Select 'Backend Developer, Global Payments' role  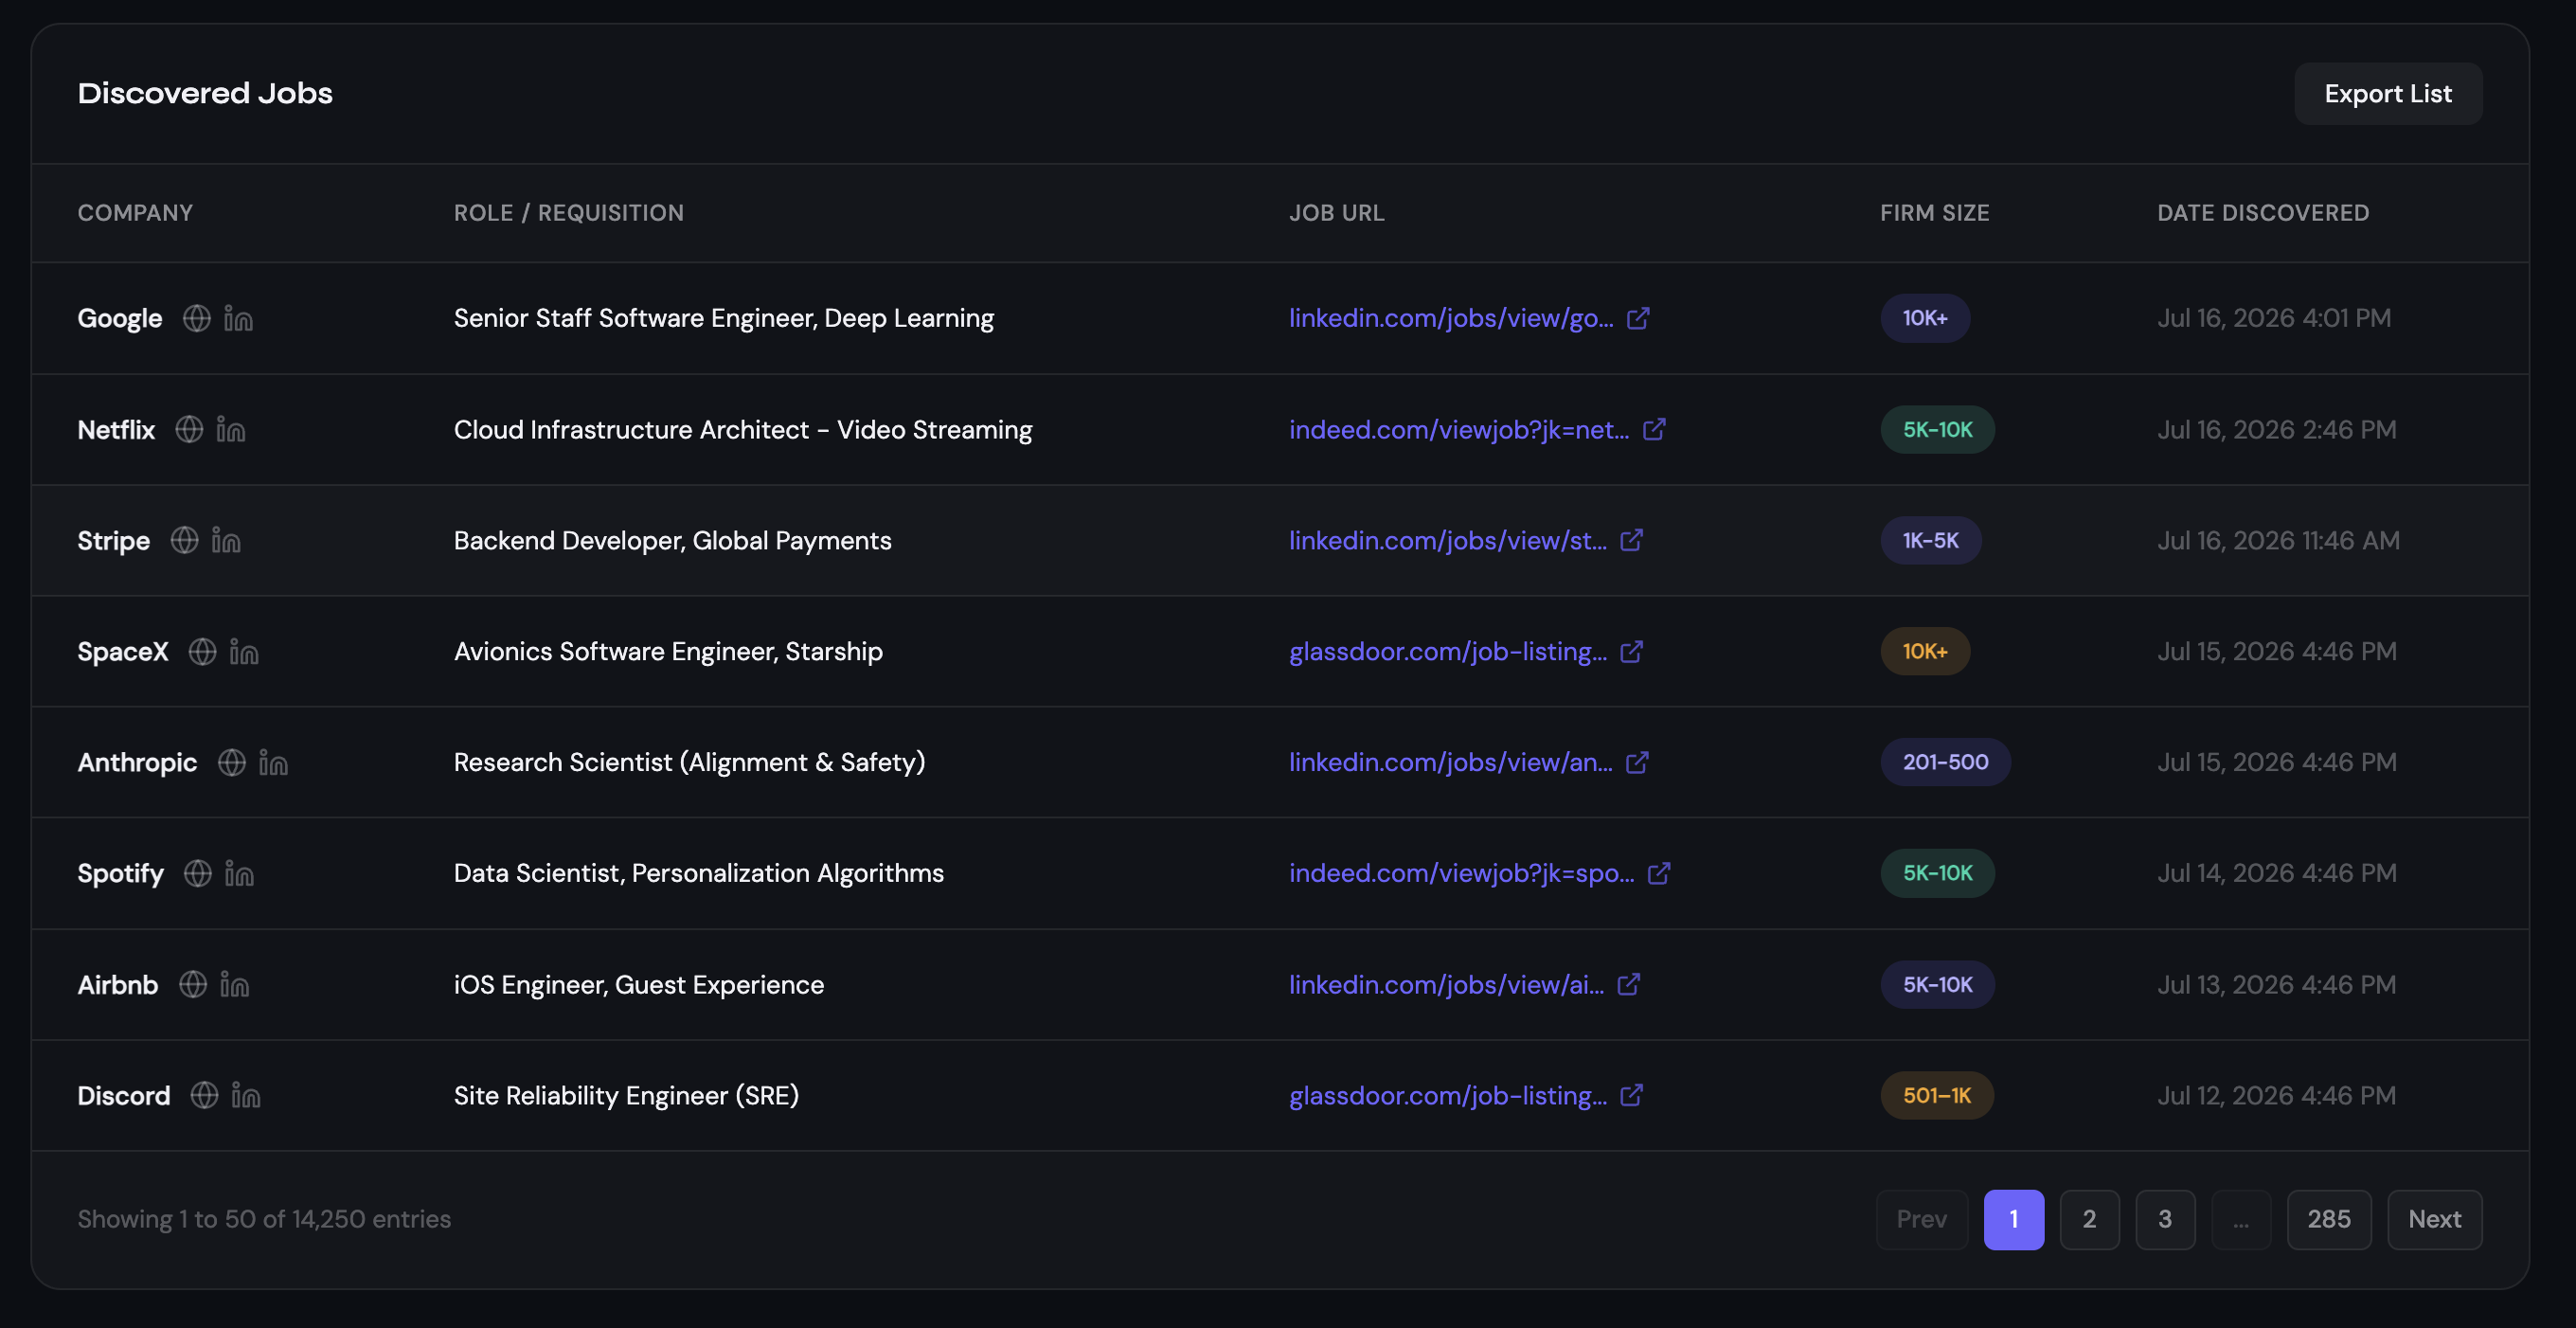(x=673, y=540)
